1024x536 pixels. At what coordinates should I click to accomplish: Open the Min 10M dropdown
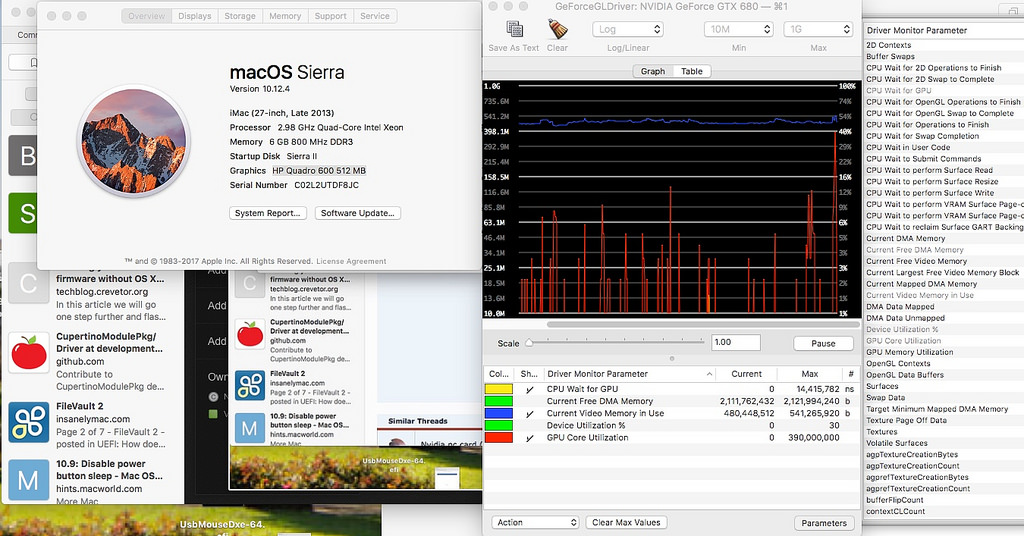(739, 29)
